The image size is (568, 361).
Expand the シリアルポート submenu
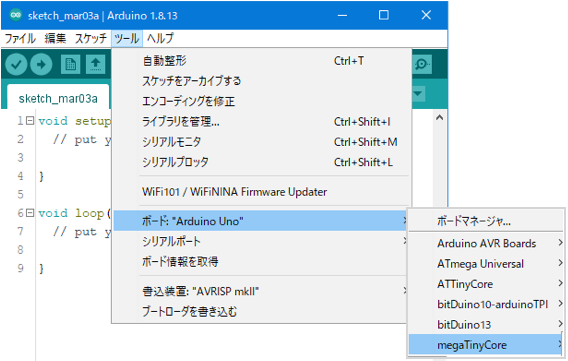[260, 241]
